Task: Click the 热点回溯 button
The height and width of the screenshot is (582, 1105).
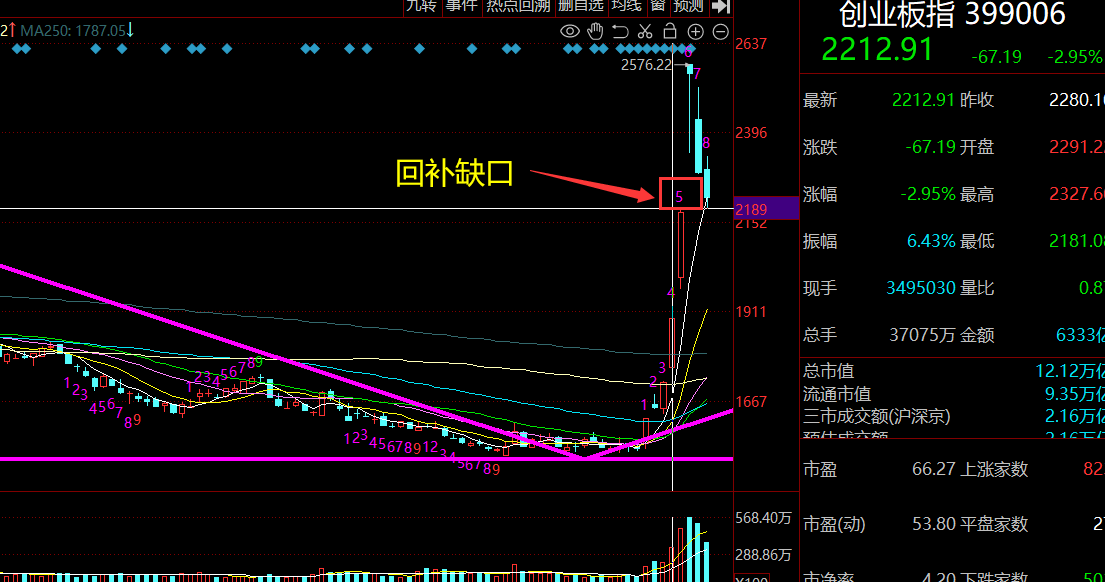Action: tap(518, 6)
